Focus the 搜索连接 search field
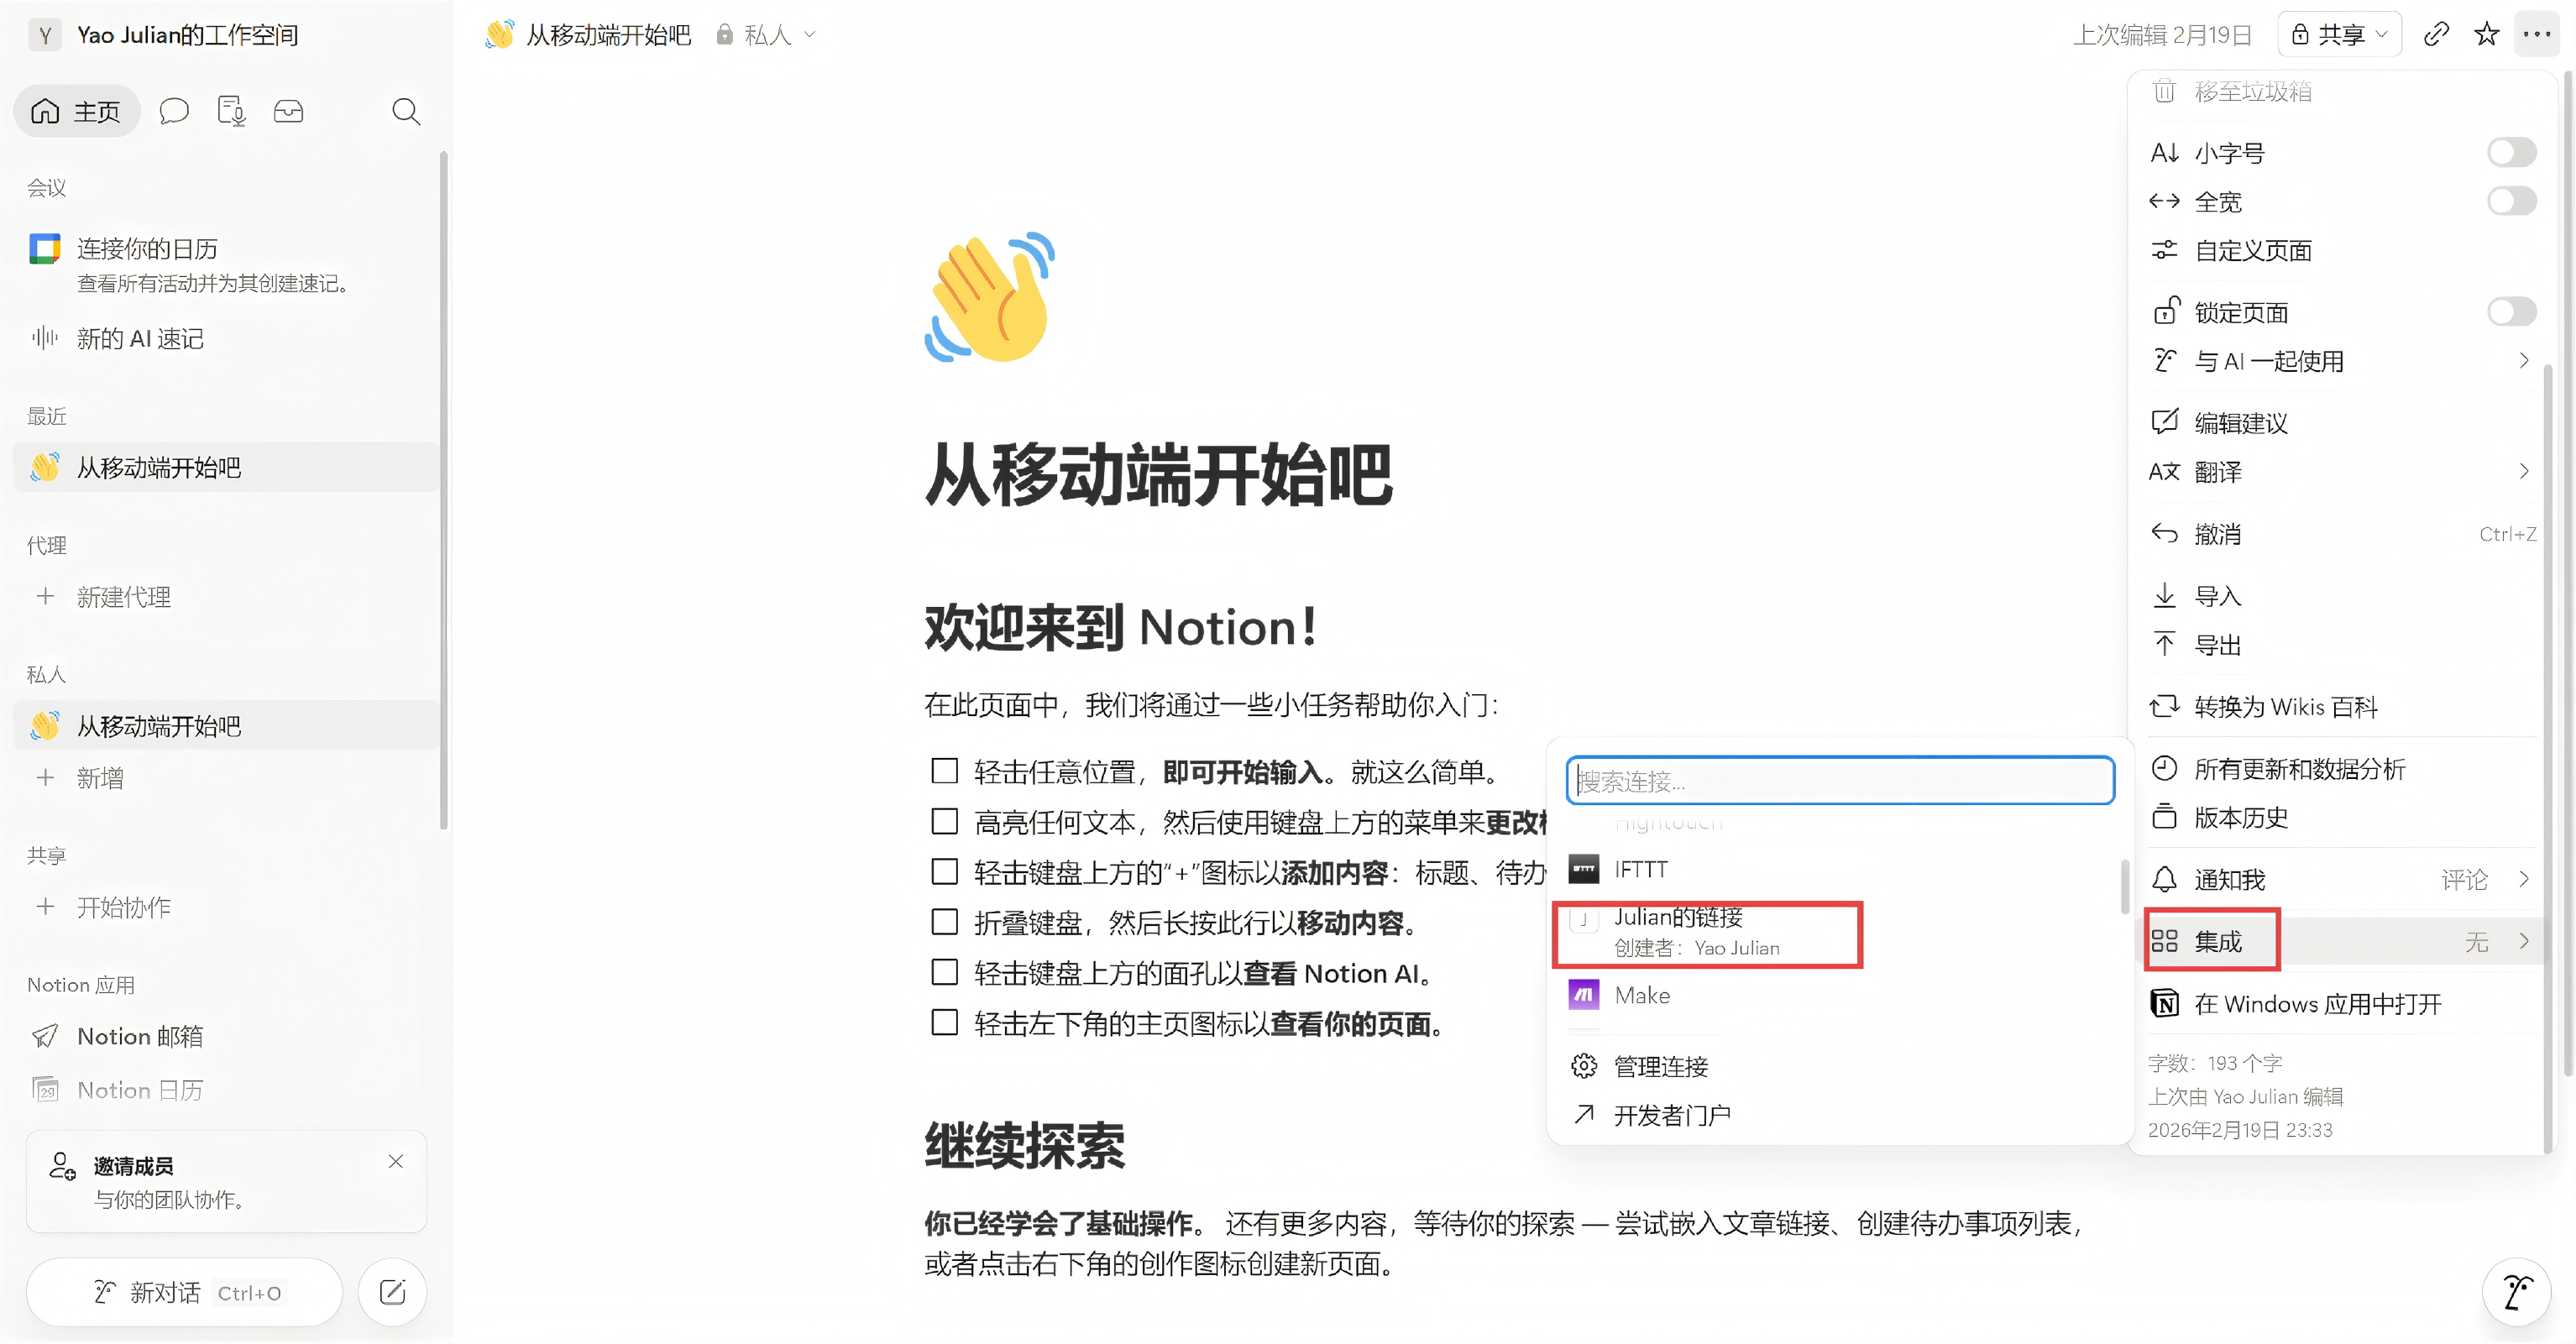 1840,780
